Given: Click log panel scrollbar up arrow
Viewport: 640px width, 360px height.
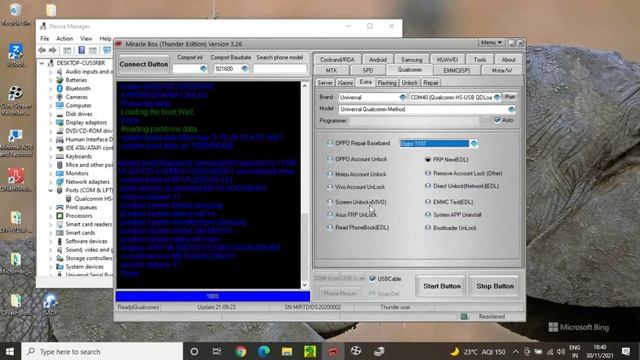Looking at the screenshot, I should point(305,86).
